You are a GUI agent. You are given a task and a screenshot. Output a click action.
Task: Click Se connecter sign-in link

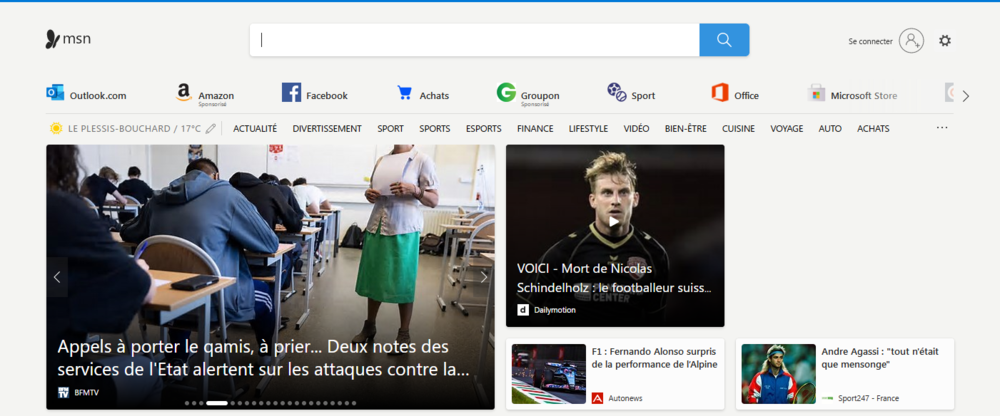(870, 41)
